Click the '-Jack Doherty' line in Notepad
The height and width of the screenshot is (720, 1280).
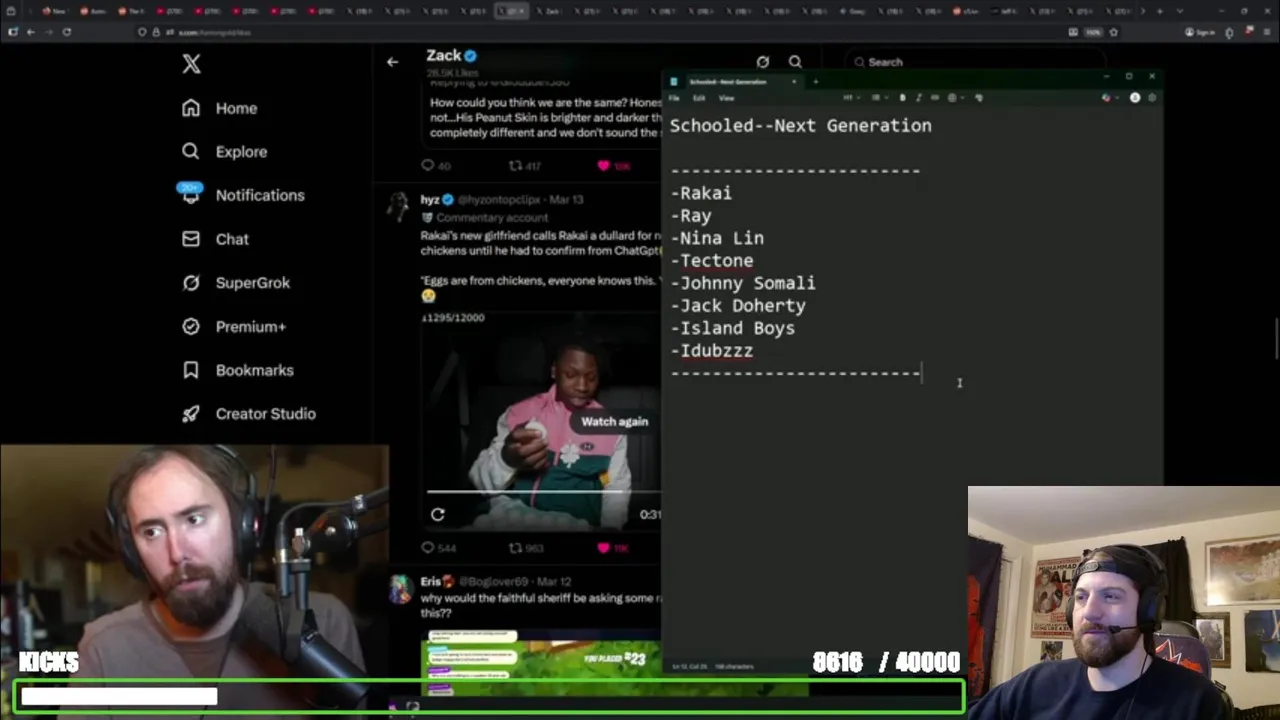click(738, 306)
